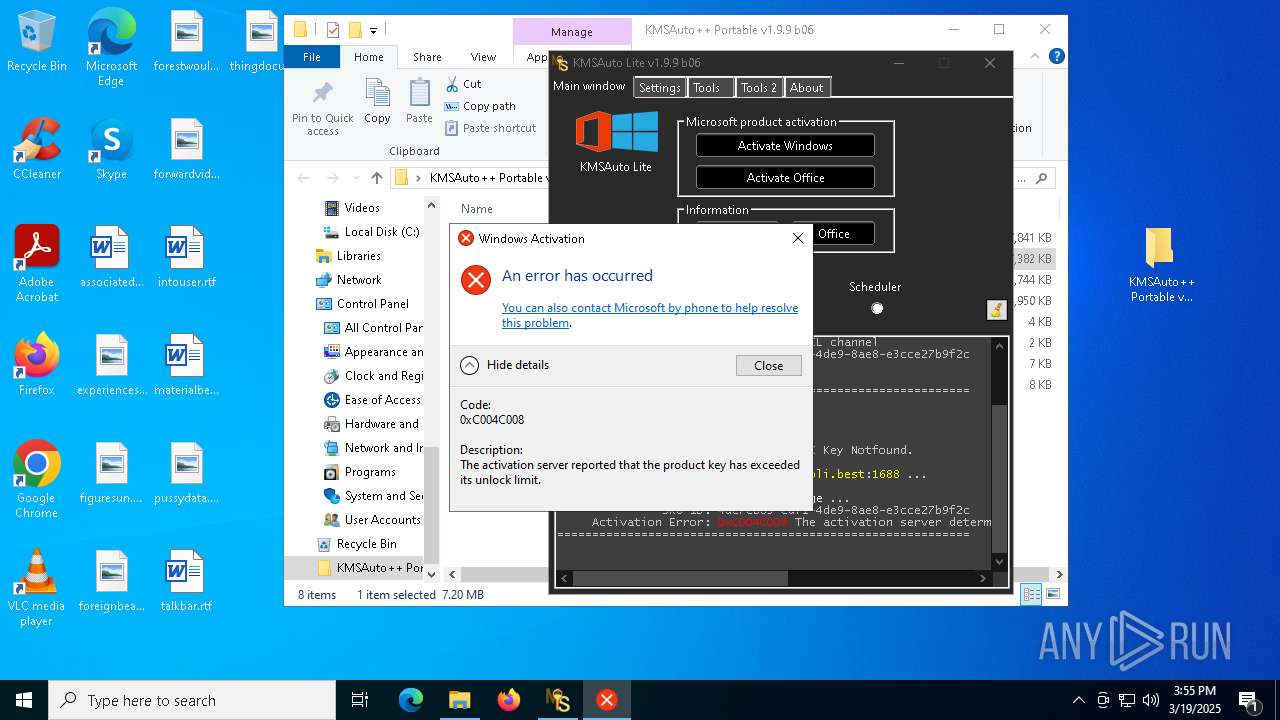
Task: Select Control Panel in navigation pane
Action: [x=364, y=304]
